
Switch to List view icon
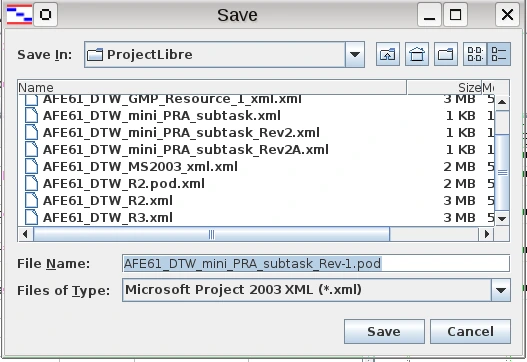click(x=475, y=54)
